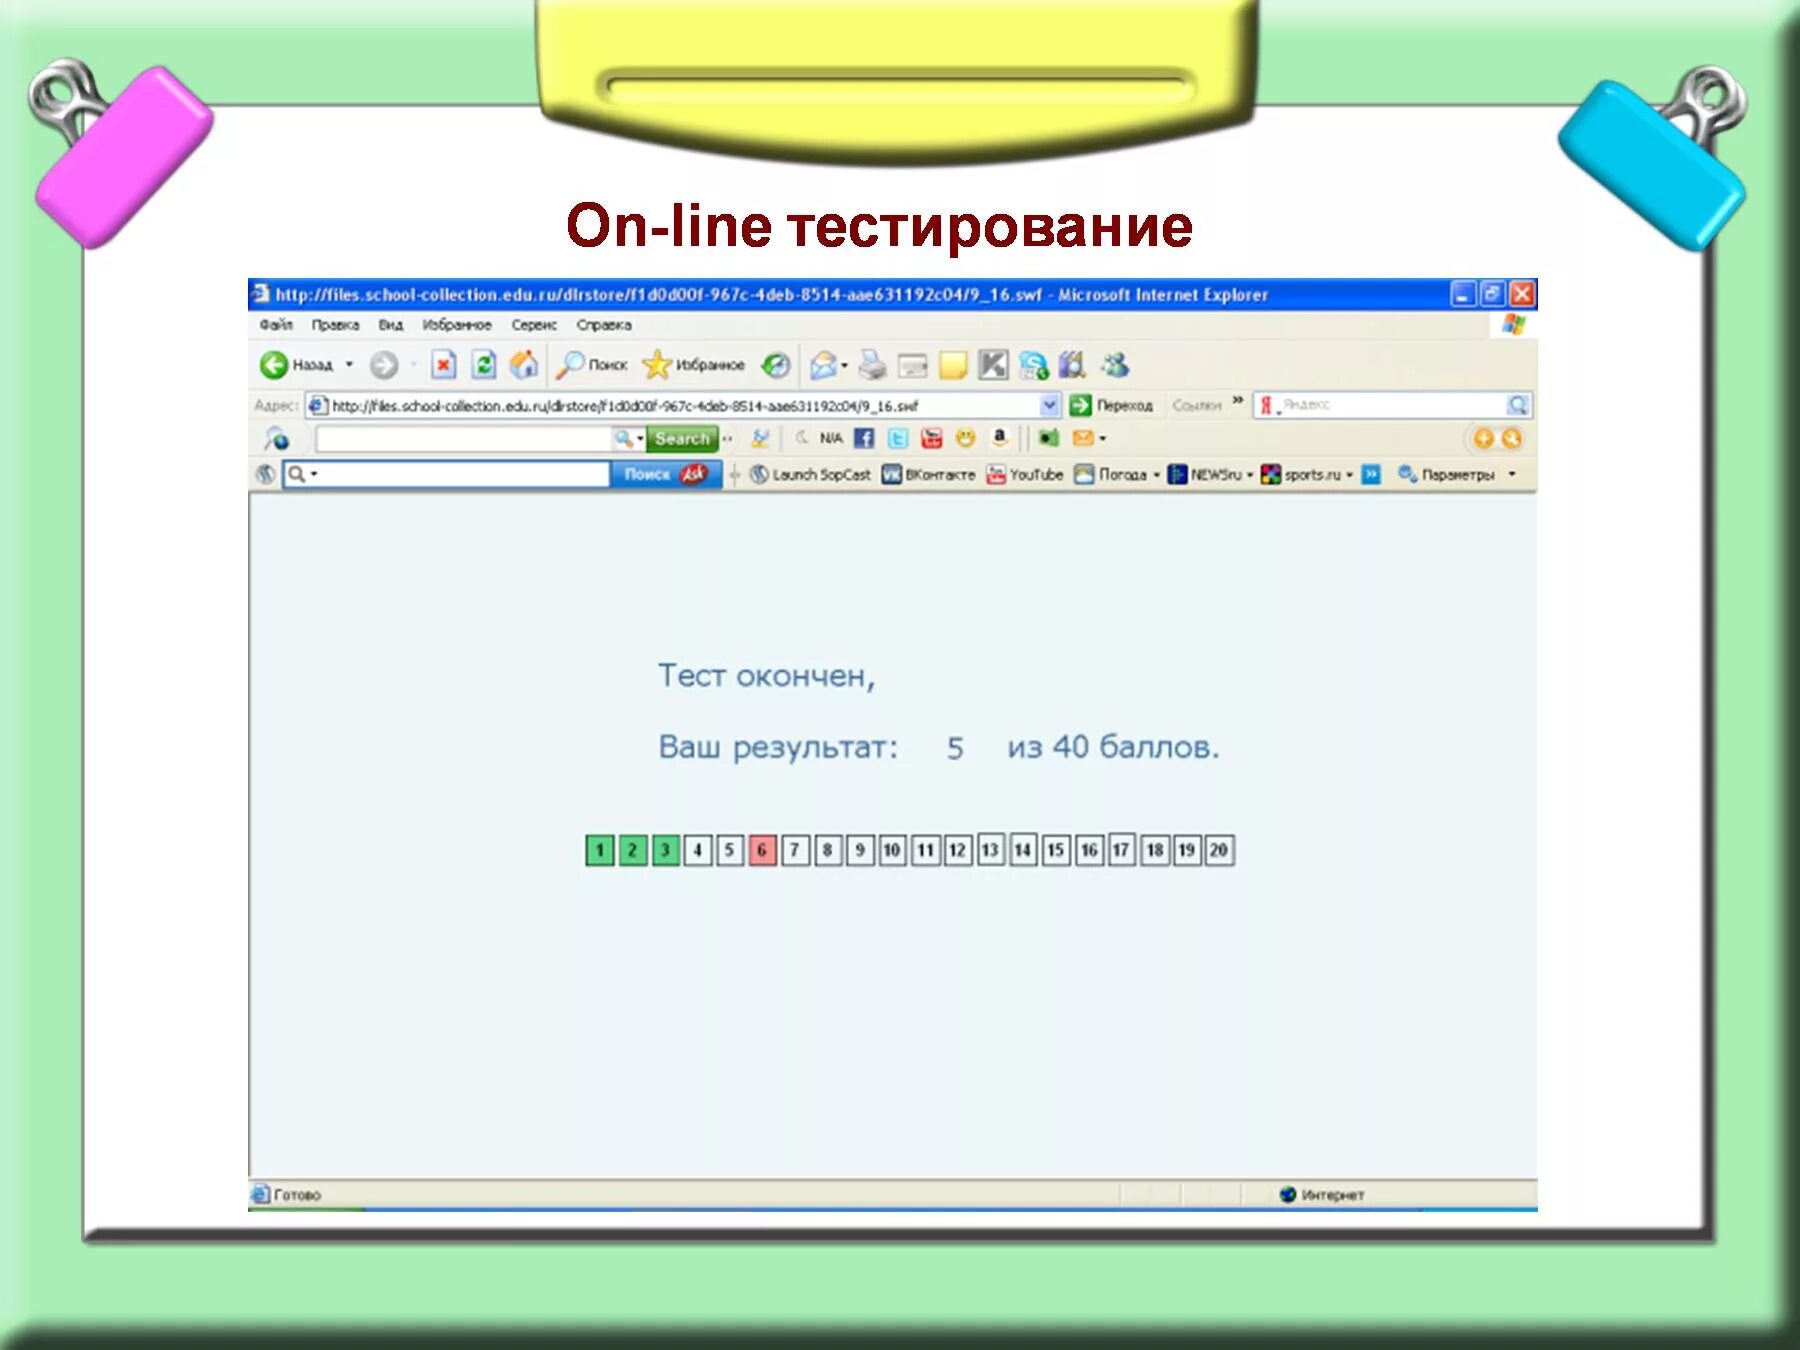Click the YouTube icon next to Twitter

coord(932,438)
